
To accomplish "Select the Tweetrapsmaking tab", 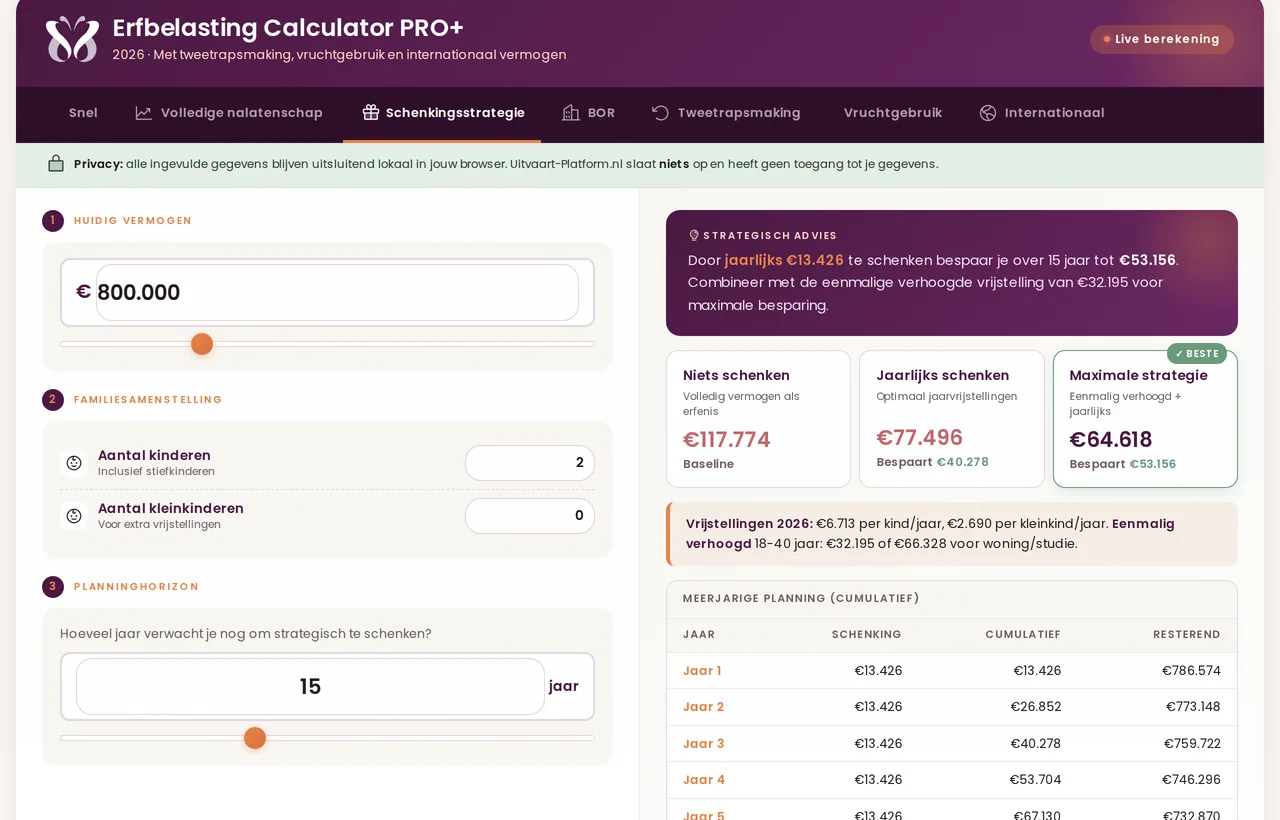I will [726, 113].
